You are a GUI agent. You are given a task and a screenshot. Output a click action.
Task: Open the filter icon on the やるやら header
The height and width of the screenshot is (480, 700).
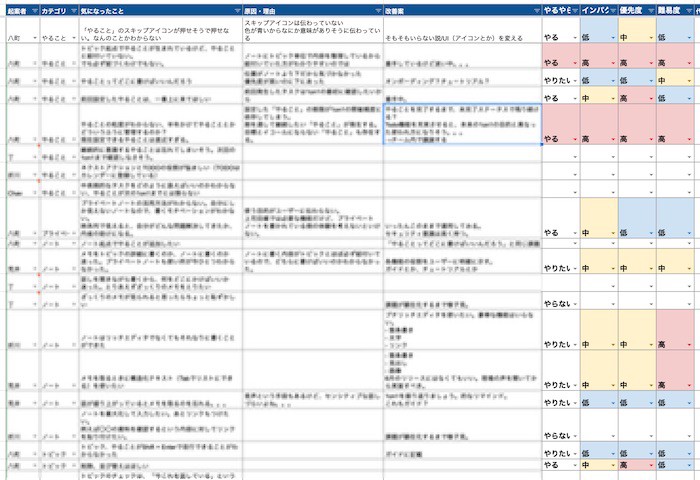[x=575, y=11]
